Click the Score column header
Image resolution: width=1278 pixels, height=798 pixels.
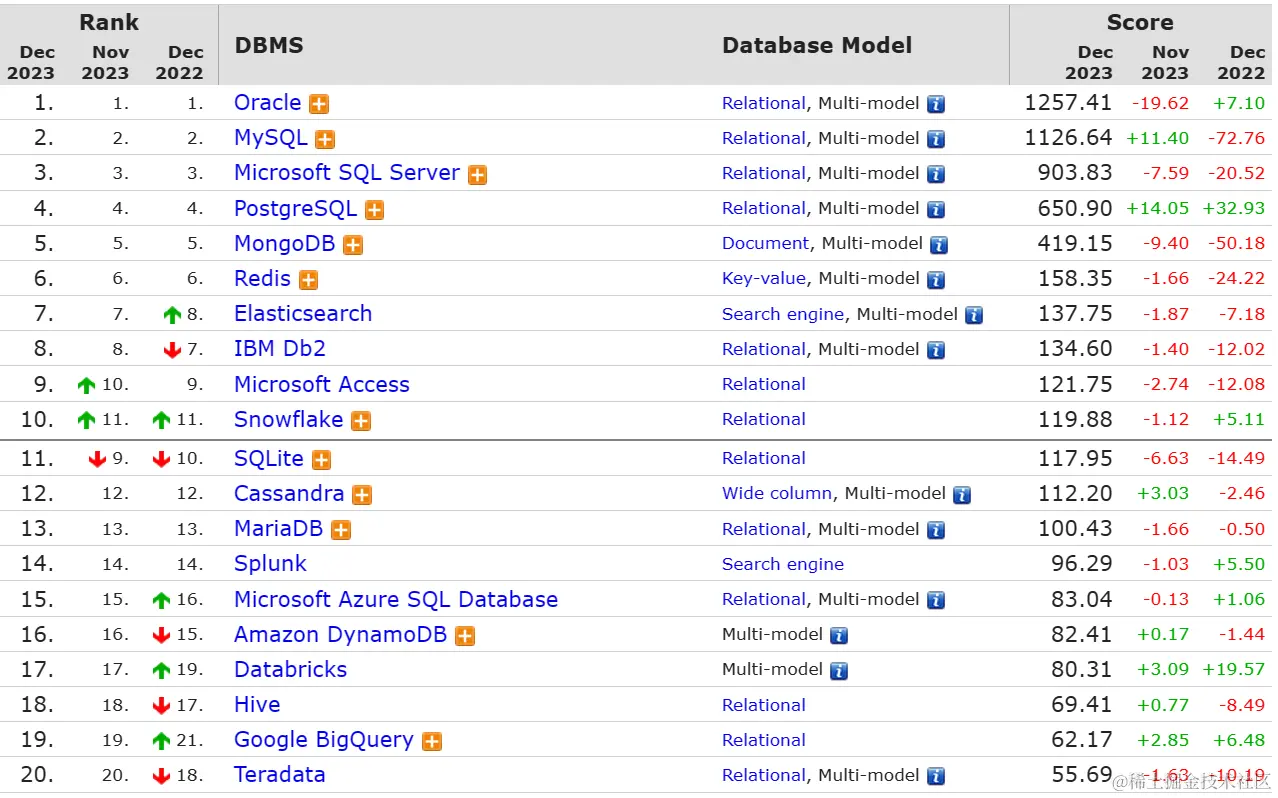click(1140, 22)
